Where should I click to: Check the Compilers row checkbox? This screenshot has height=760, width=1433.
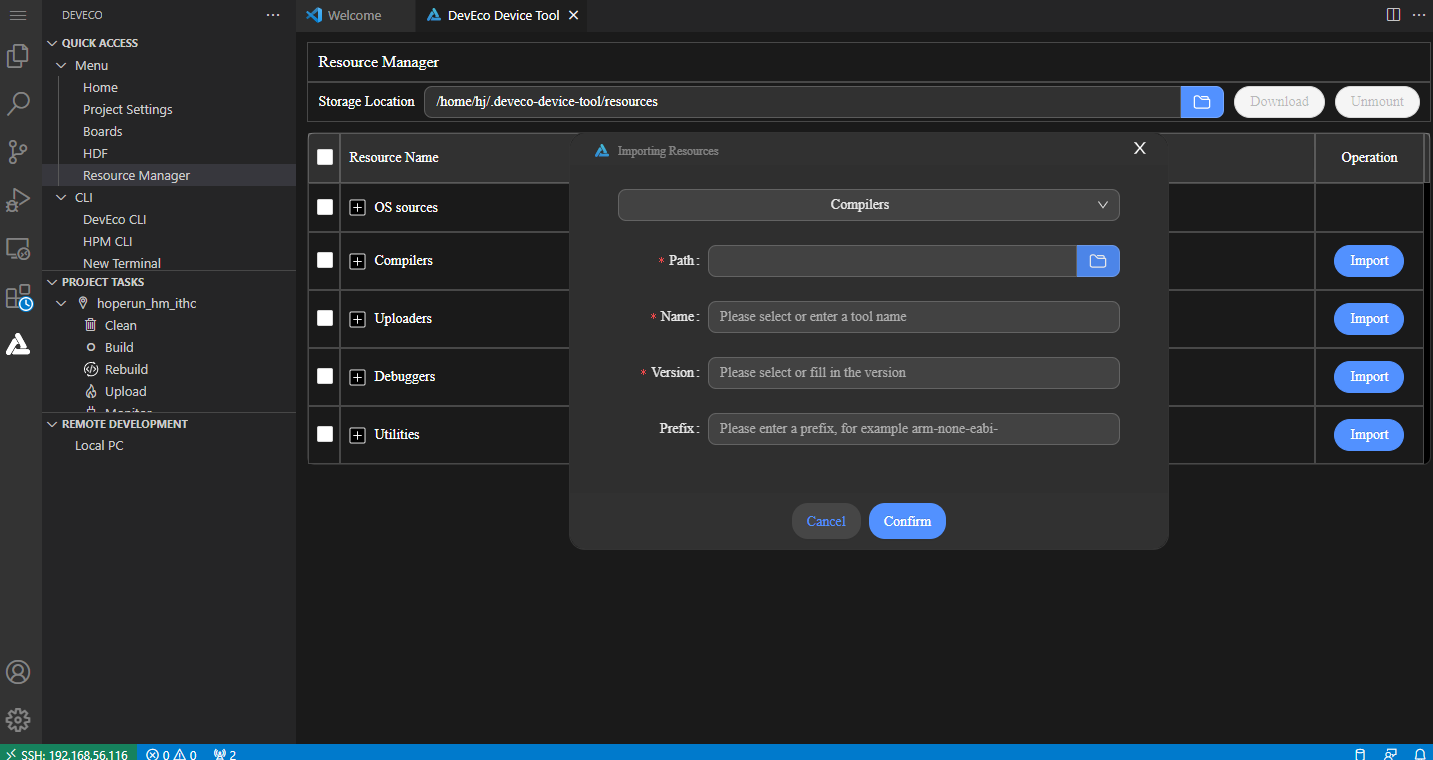(325, 260)
